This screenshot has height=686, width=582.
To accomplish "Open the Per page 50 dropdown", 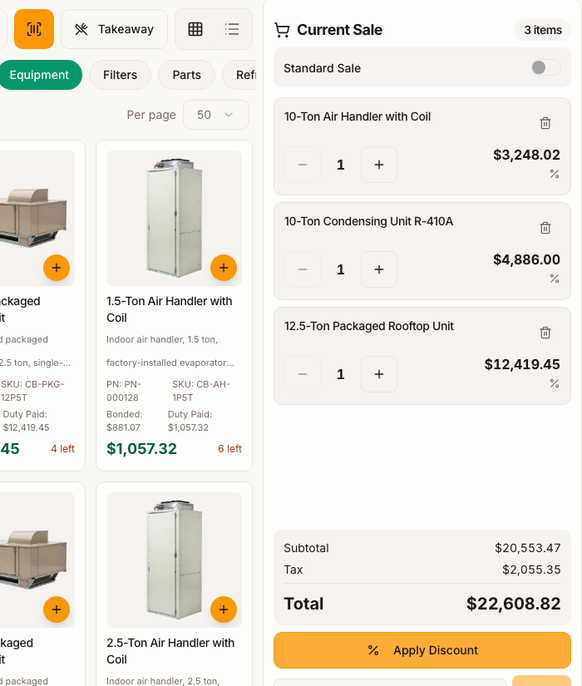I will click(x=216, y=115).
